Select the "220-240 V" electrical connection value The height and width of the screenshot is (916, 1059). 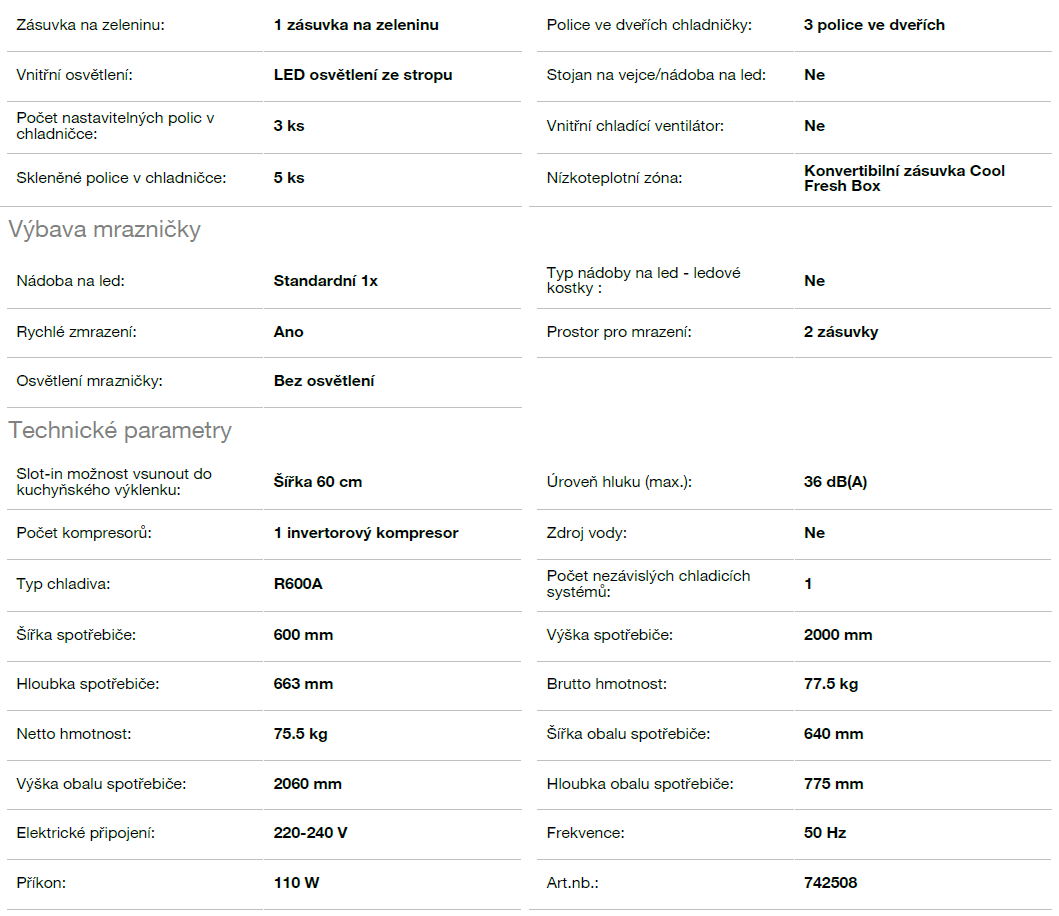[311, 833]
